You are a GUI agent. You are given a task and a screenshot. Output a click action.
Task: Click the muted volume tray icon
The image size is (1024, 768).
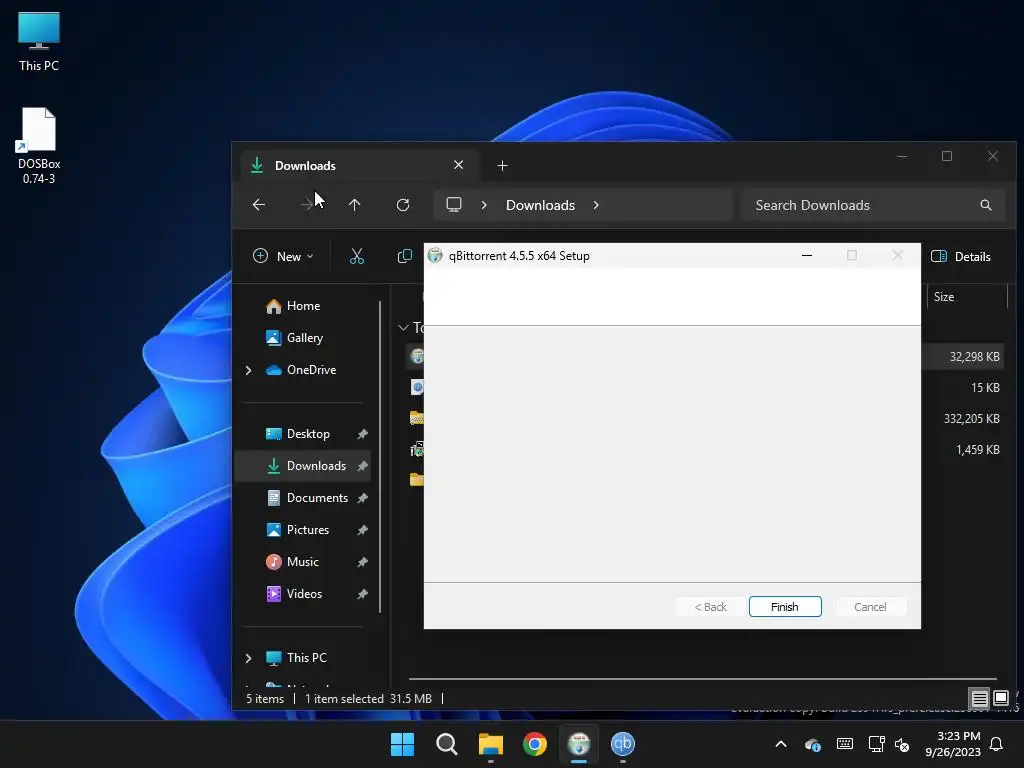click(x=902, y=744)
